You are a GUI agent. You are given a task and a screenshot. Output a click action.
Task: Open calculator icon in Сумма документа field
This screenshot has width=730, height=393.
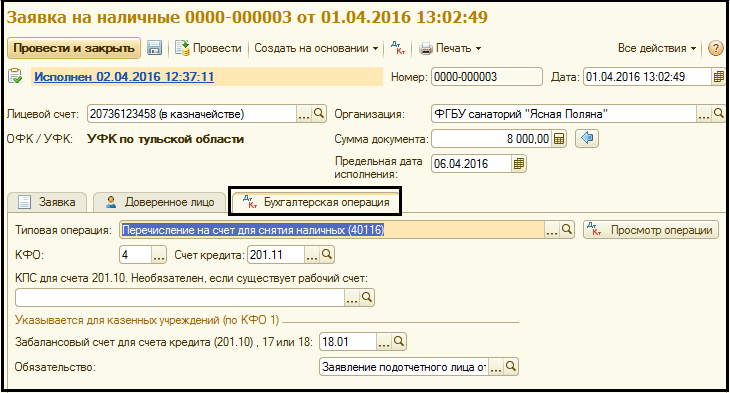pos(559,139)
